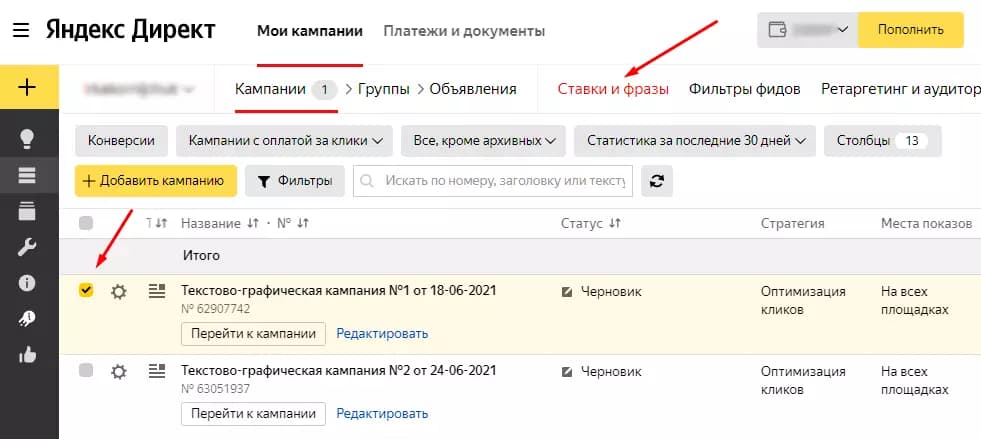Click Оптимизация кликов strategy of campaign №1
Viewport: 981px width, 439px height.
point(803,301)
